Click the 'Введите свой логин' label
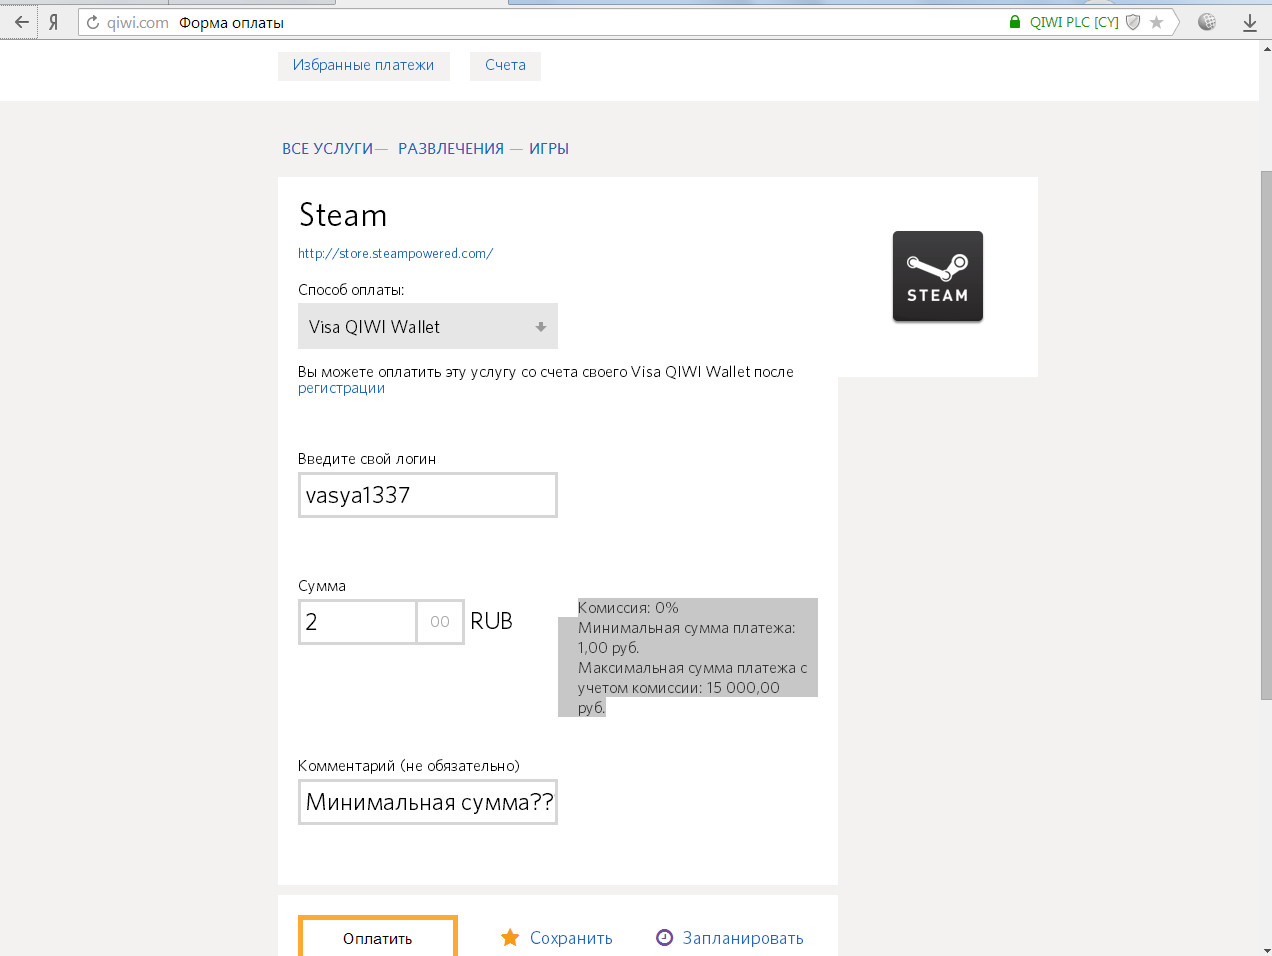The width and height of the screenshot is (1272, 956). point(367,459)
